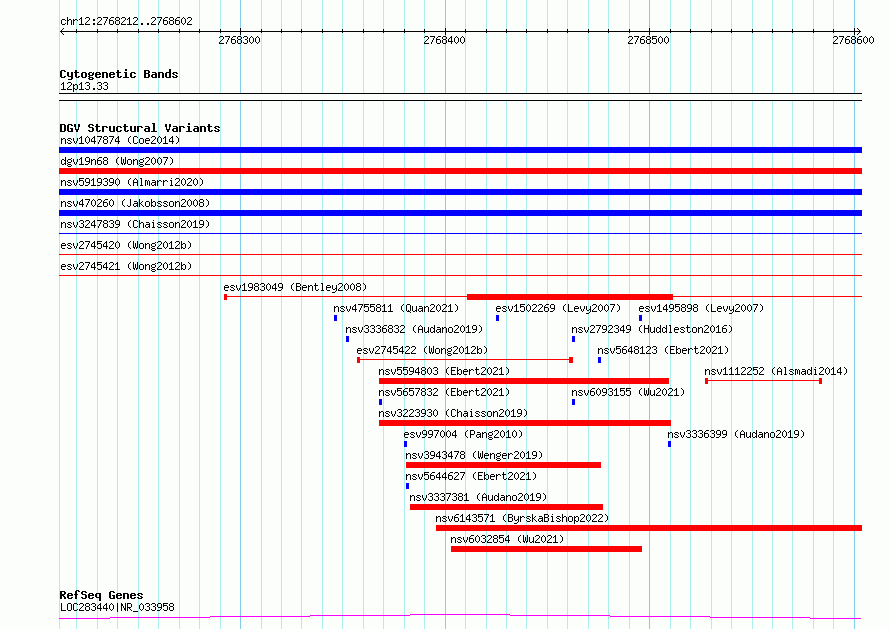Click the nsv1047874 (Coe2014) blue variant bar

click(x=460, y=150)
